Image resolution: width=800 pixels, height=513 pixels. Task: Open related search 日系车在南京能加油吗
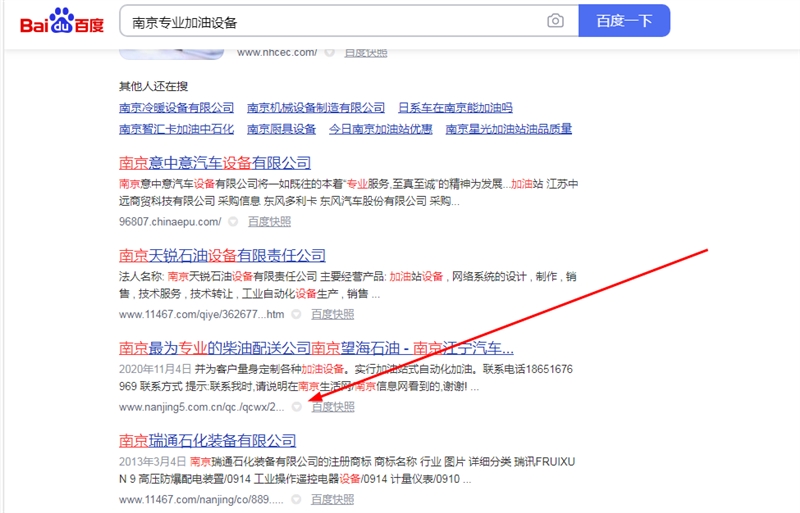coord(455,108)
